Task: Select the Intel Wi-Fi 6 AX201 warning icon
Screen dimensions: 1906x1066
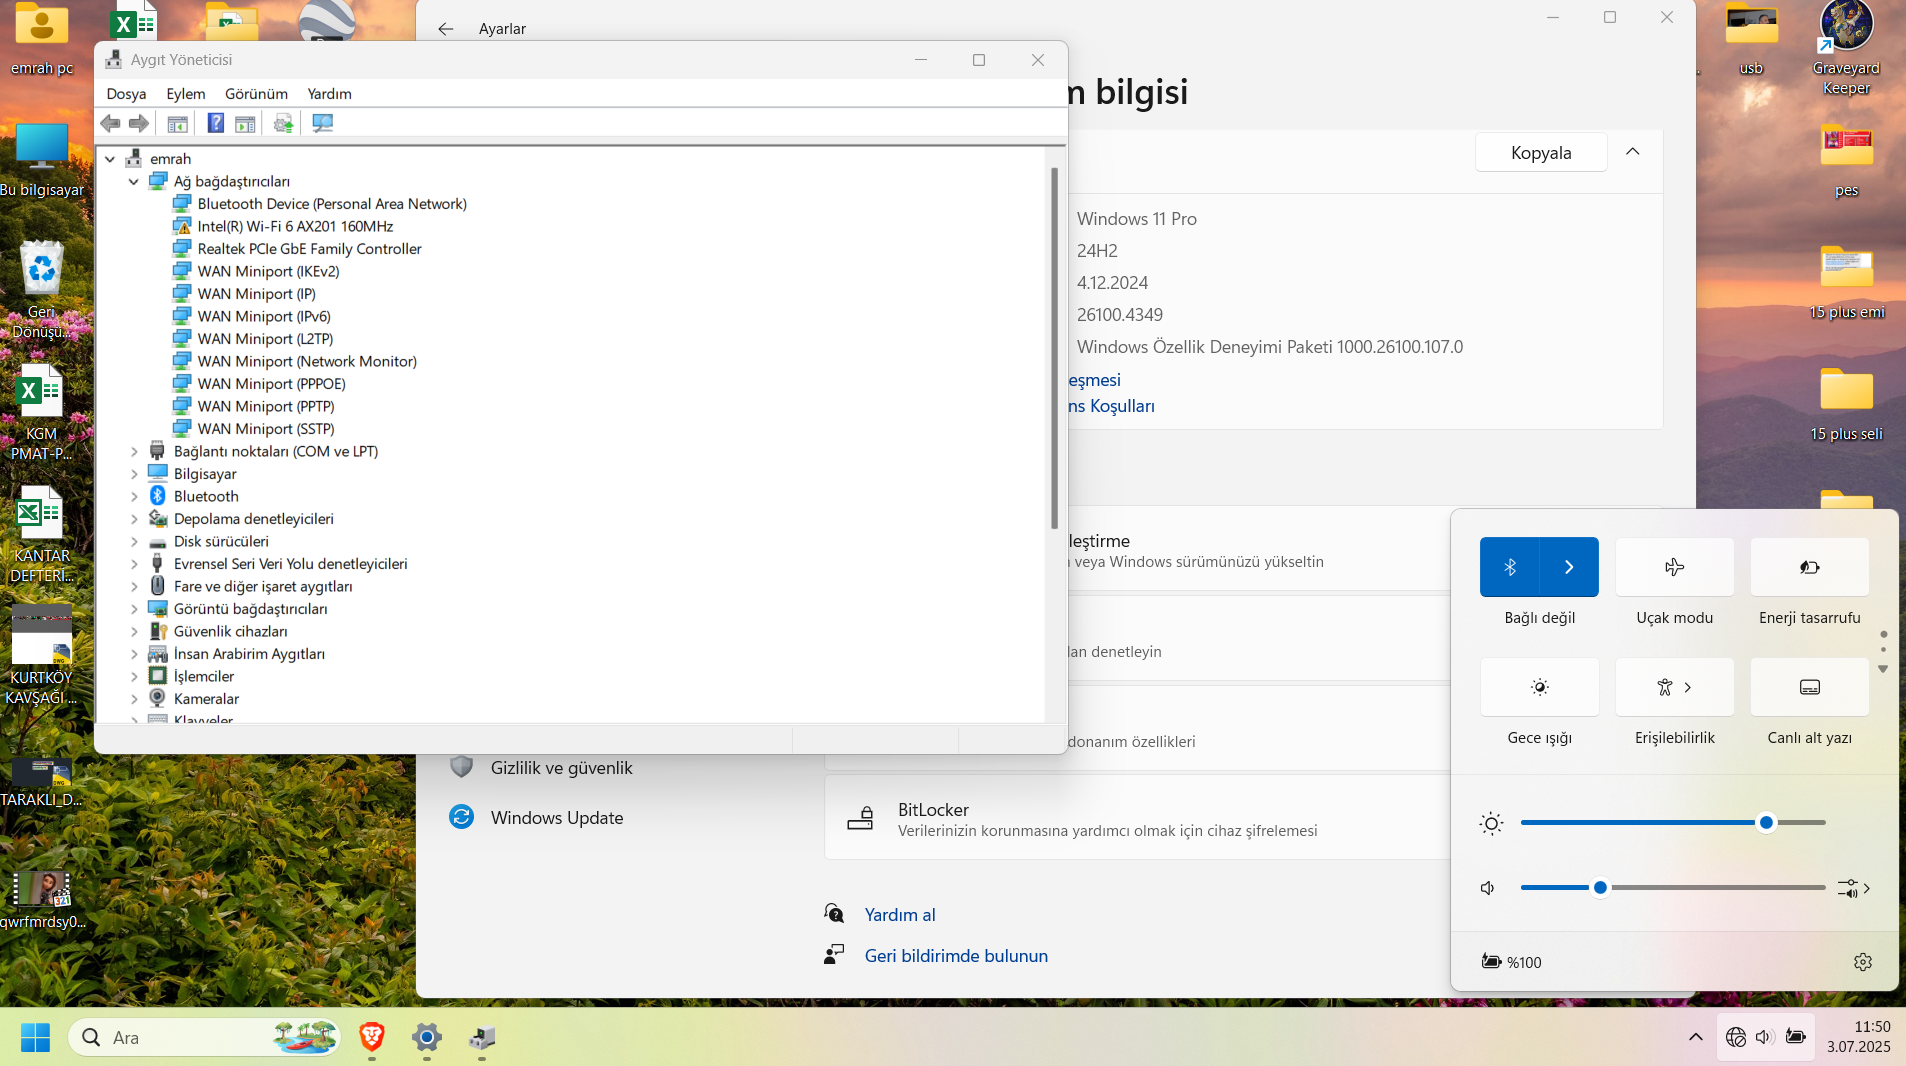Action: tap(182, 227)
